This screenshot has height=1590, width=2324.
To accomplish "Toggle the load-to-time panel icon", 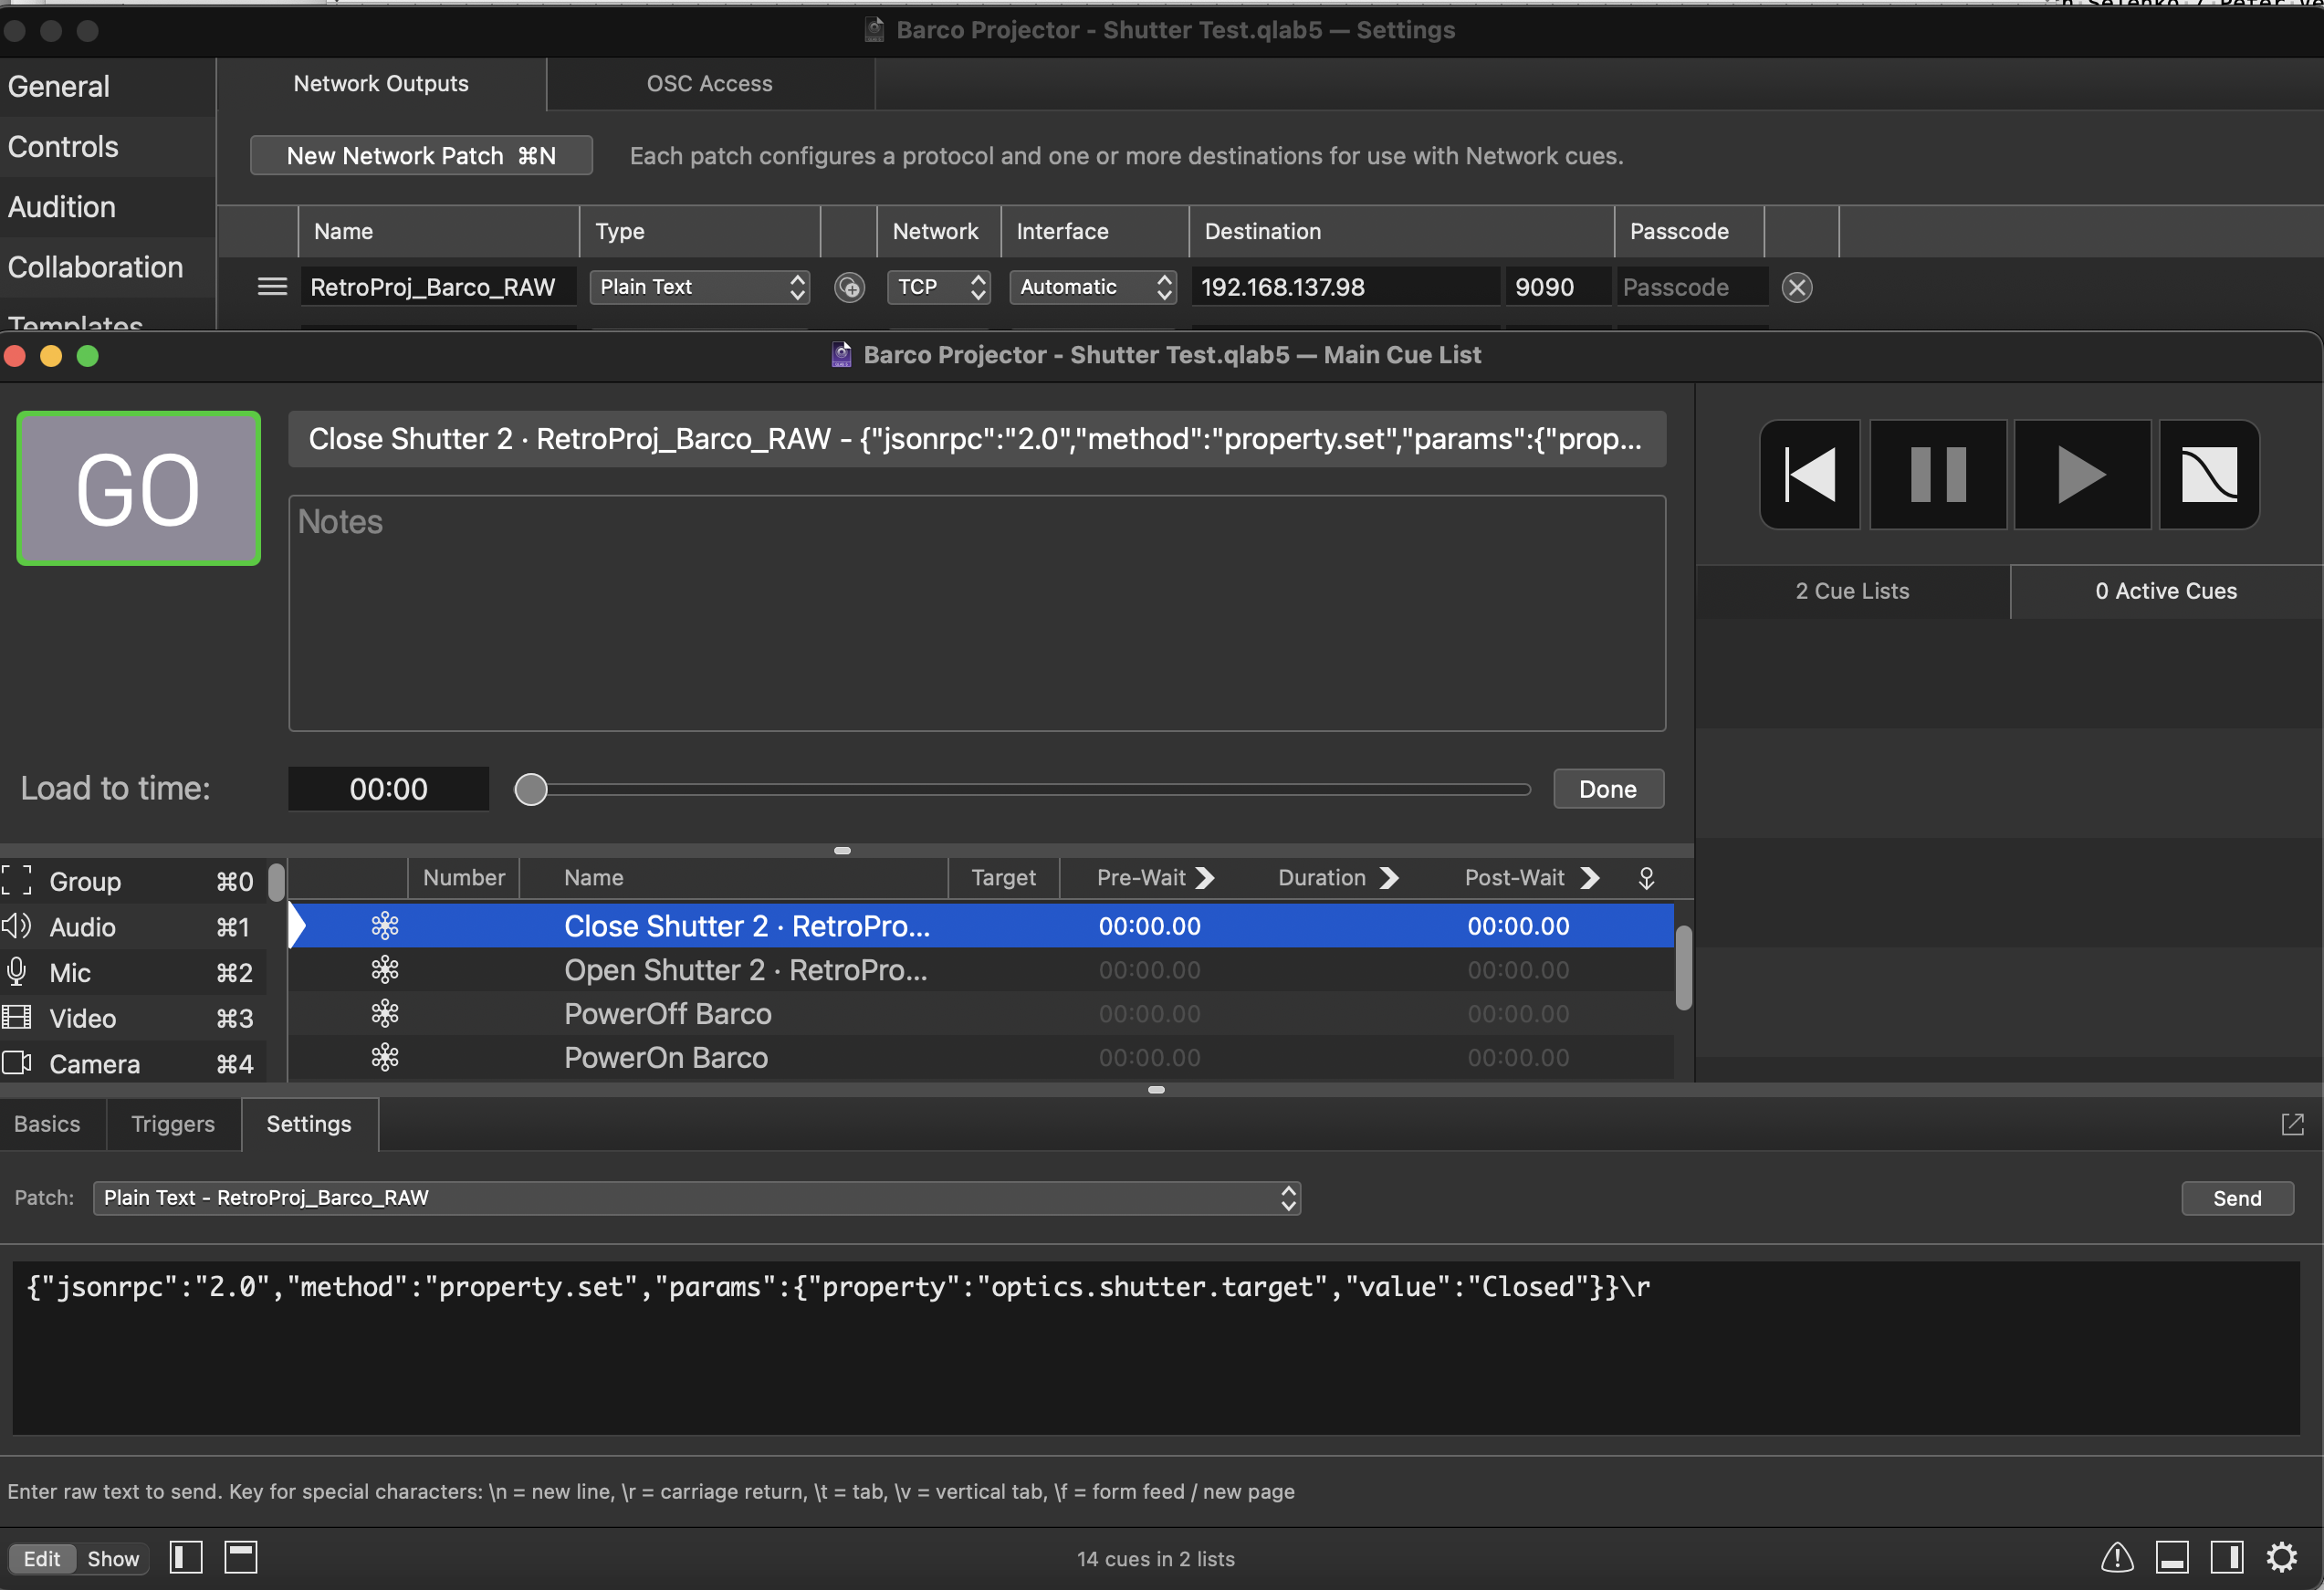I will [241, 1557].
